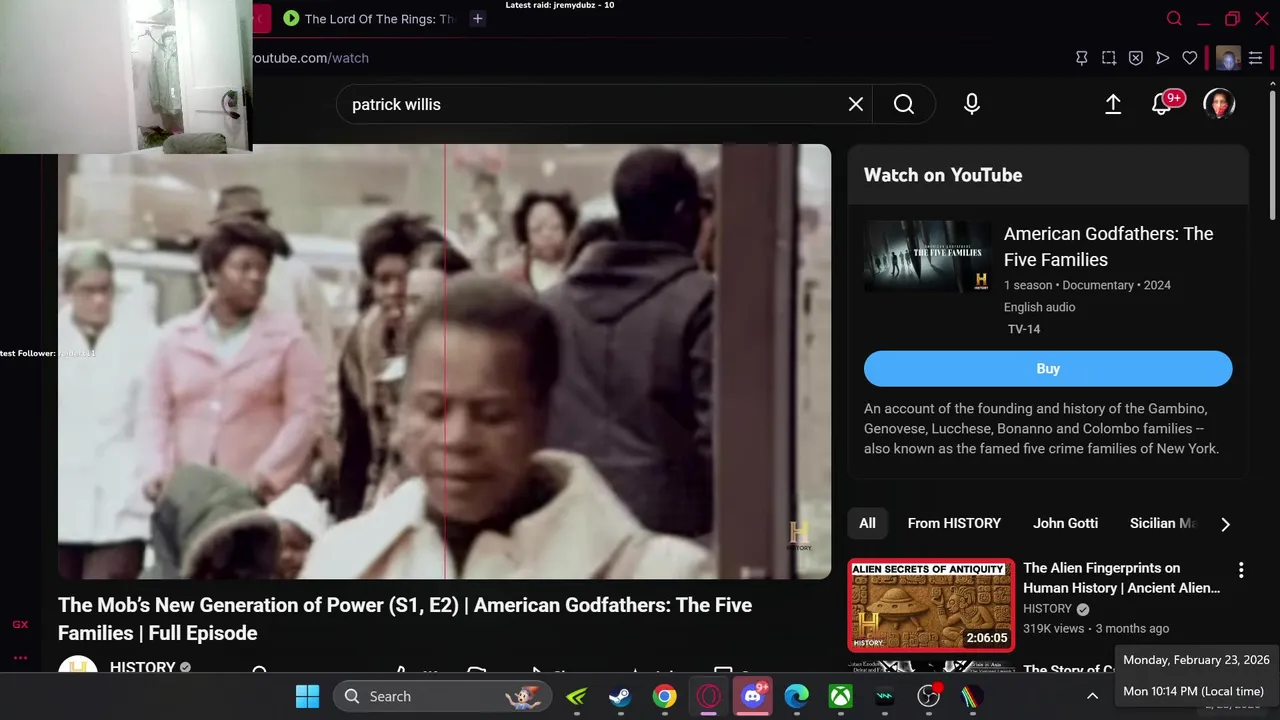Open Google Chrome from taskbar
The height and width of the screenshot is (720, 1280).
(664, 696)
